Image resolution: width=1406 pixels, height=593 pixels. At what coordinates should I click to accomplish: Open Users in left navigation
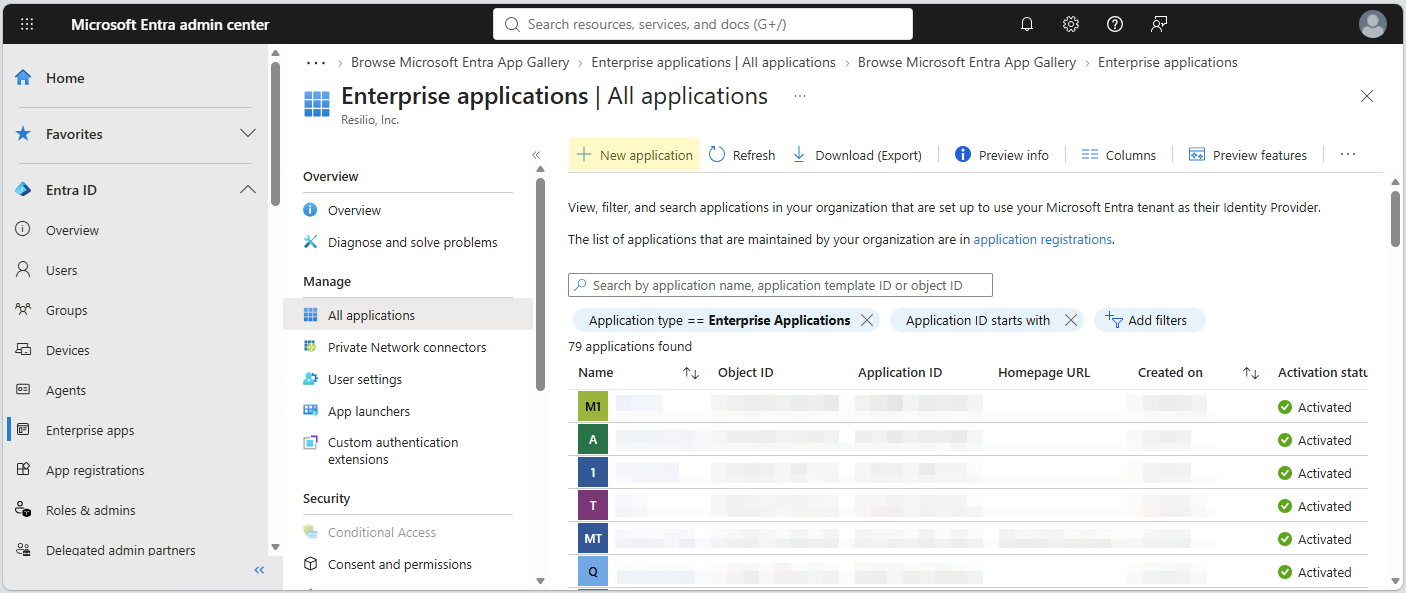pos(61,270)
